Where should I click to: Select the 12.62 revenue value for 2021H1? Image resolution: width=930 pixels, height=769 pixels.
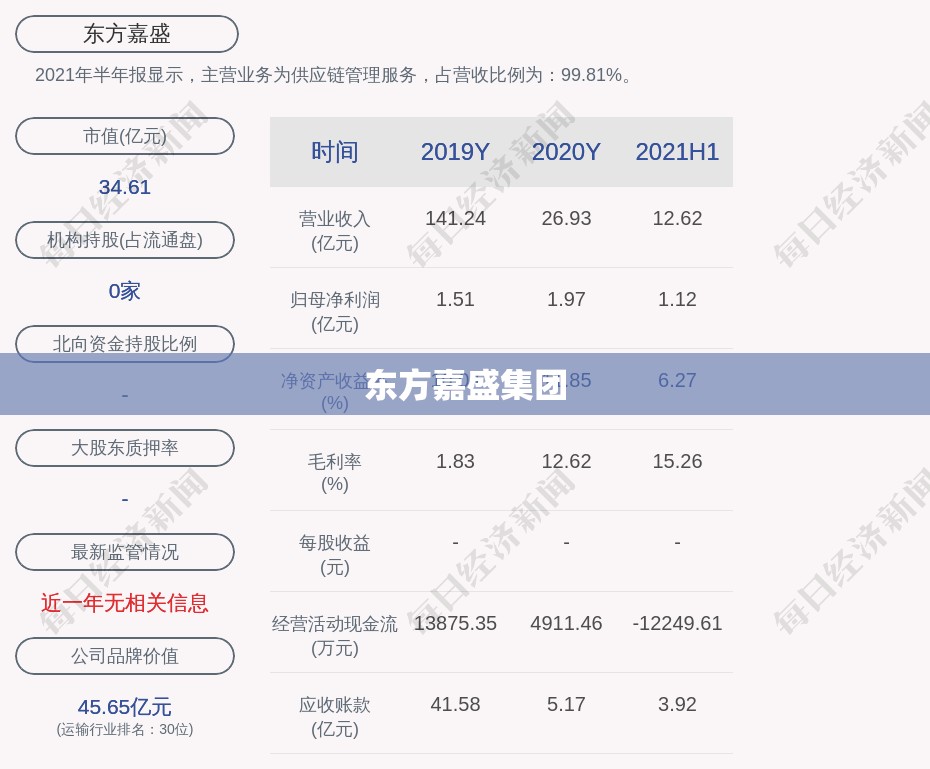click(677, 218)
